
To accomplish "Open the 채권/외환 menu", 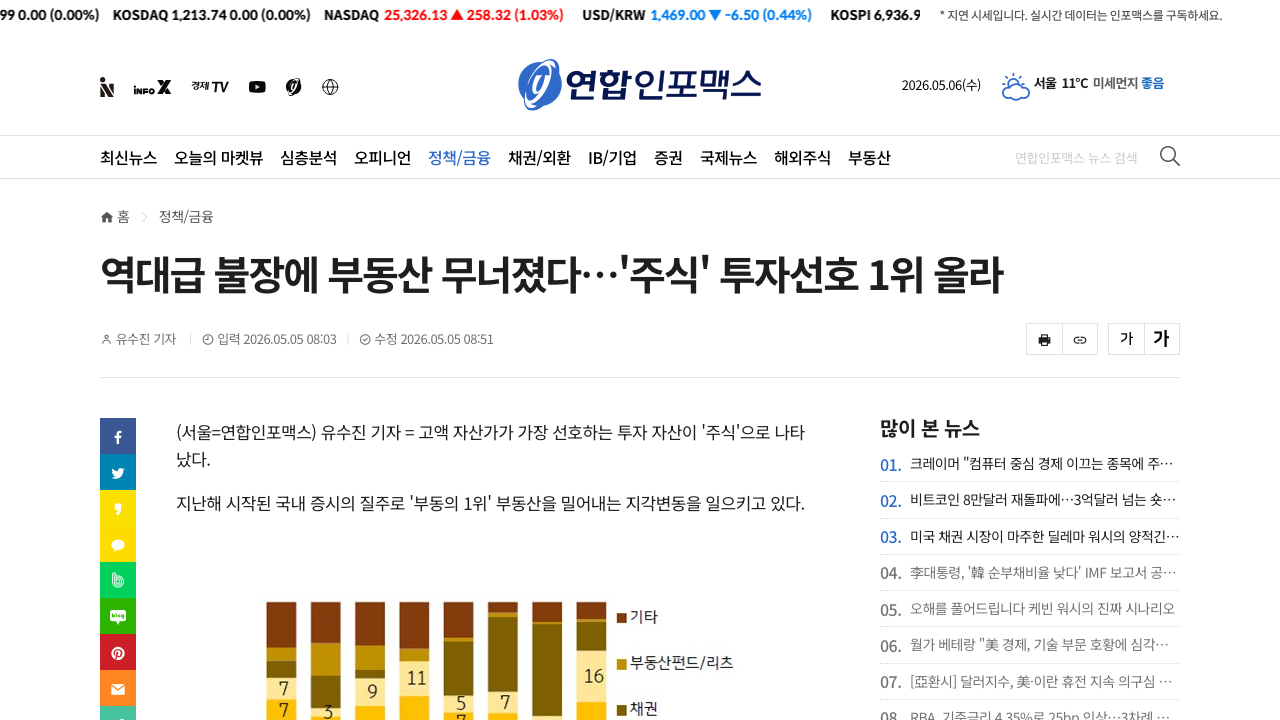I will 539,157.
